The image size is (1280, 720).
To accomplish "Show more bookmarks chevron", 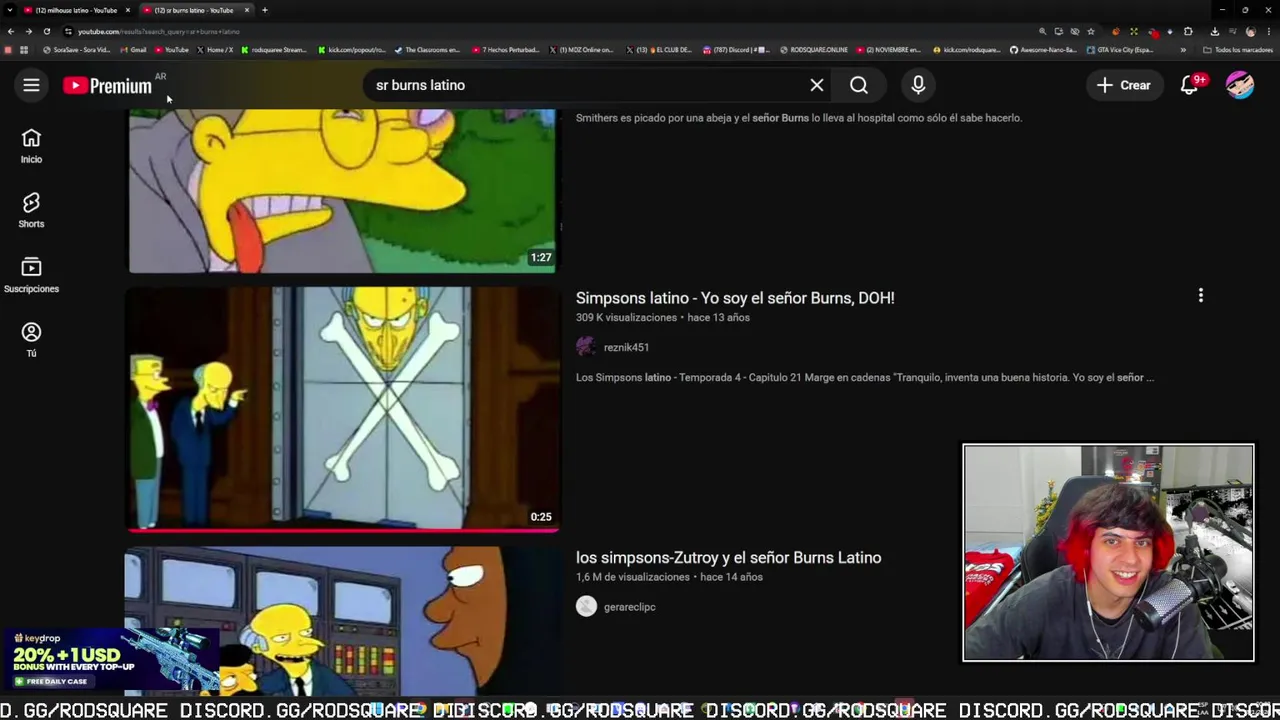I will click(x=1183, y=50).
